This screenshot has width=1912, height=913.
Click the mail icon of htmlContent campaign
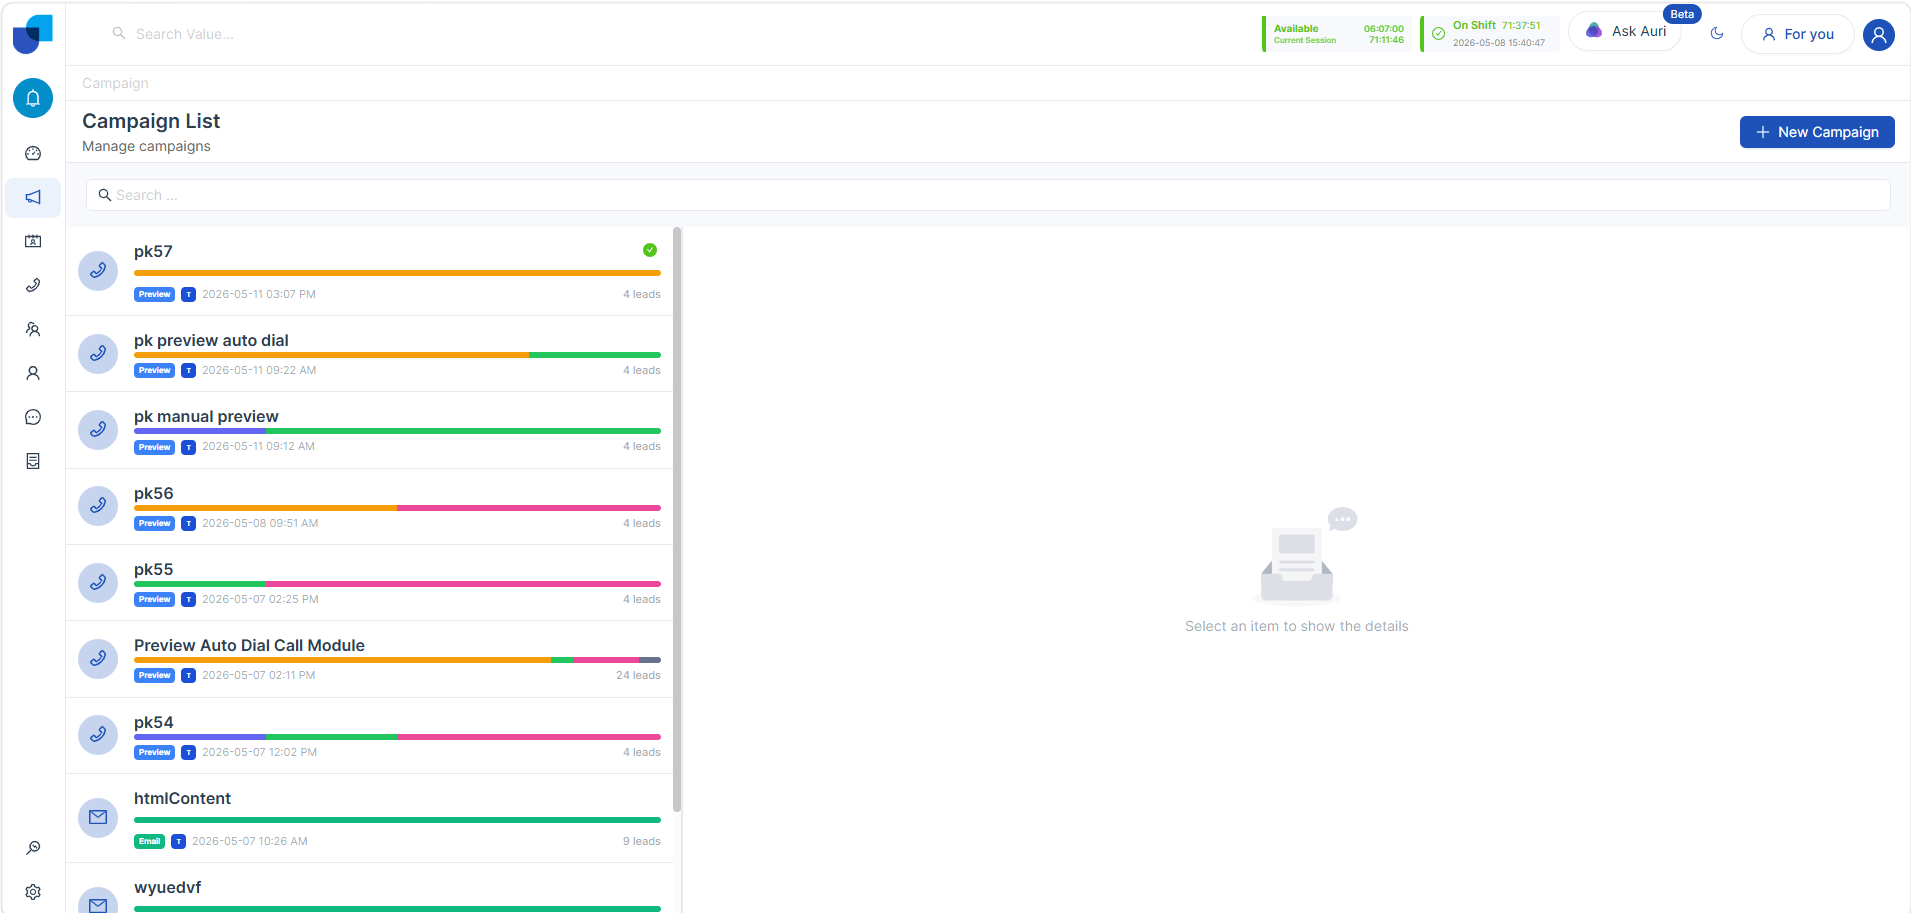pos(98,818)
